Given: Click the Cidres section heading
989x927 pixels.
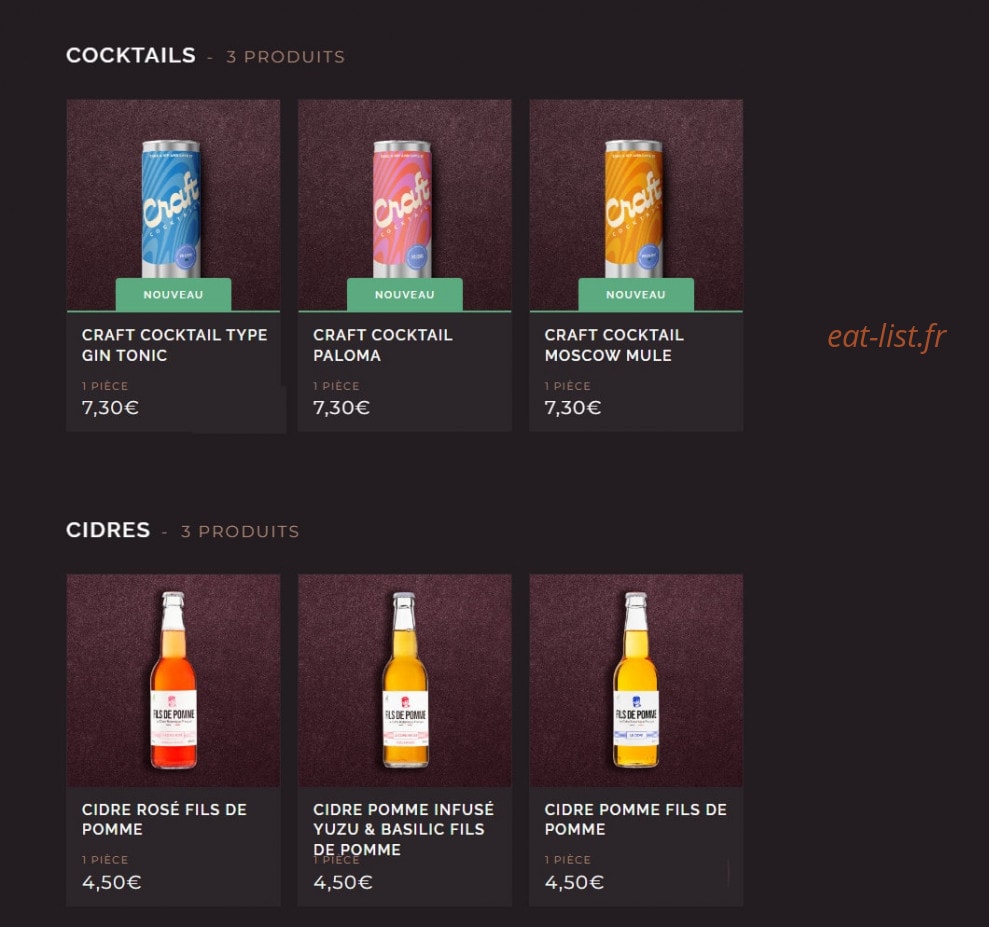Looking at the screenshot, I should (108, 530).
